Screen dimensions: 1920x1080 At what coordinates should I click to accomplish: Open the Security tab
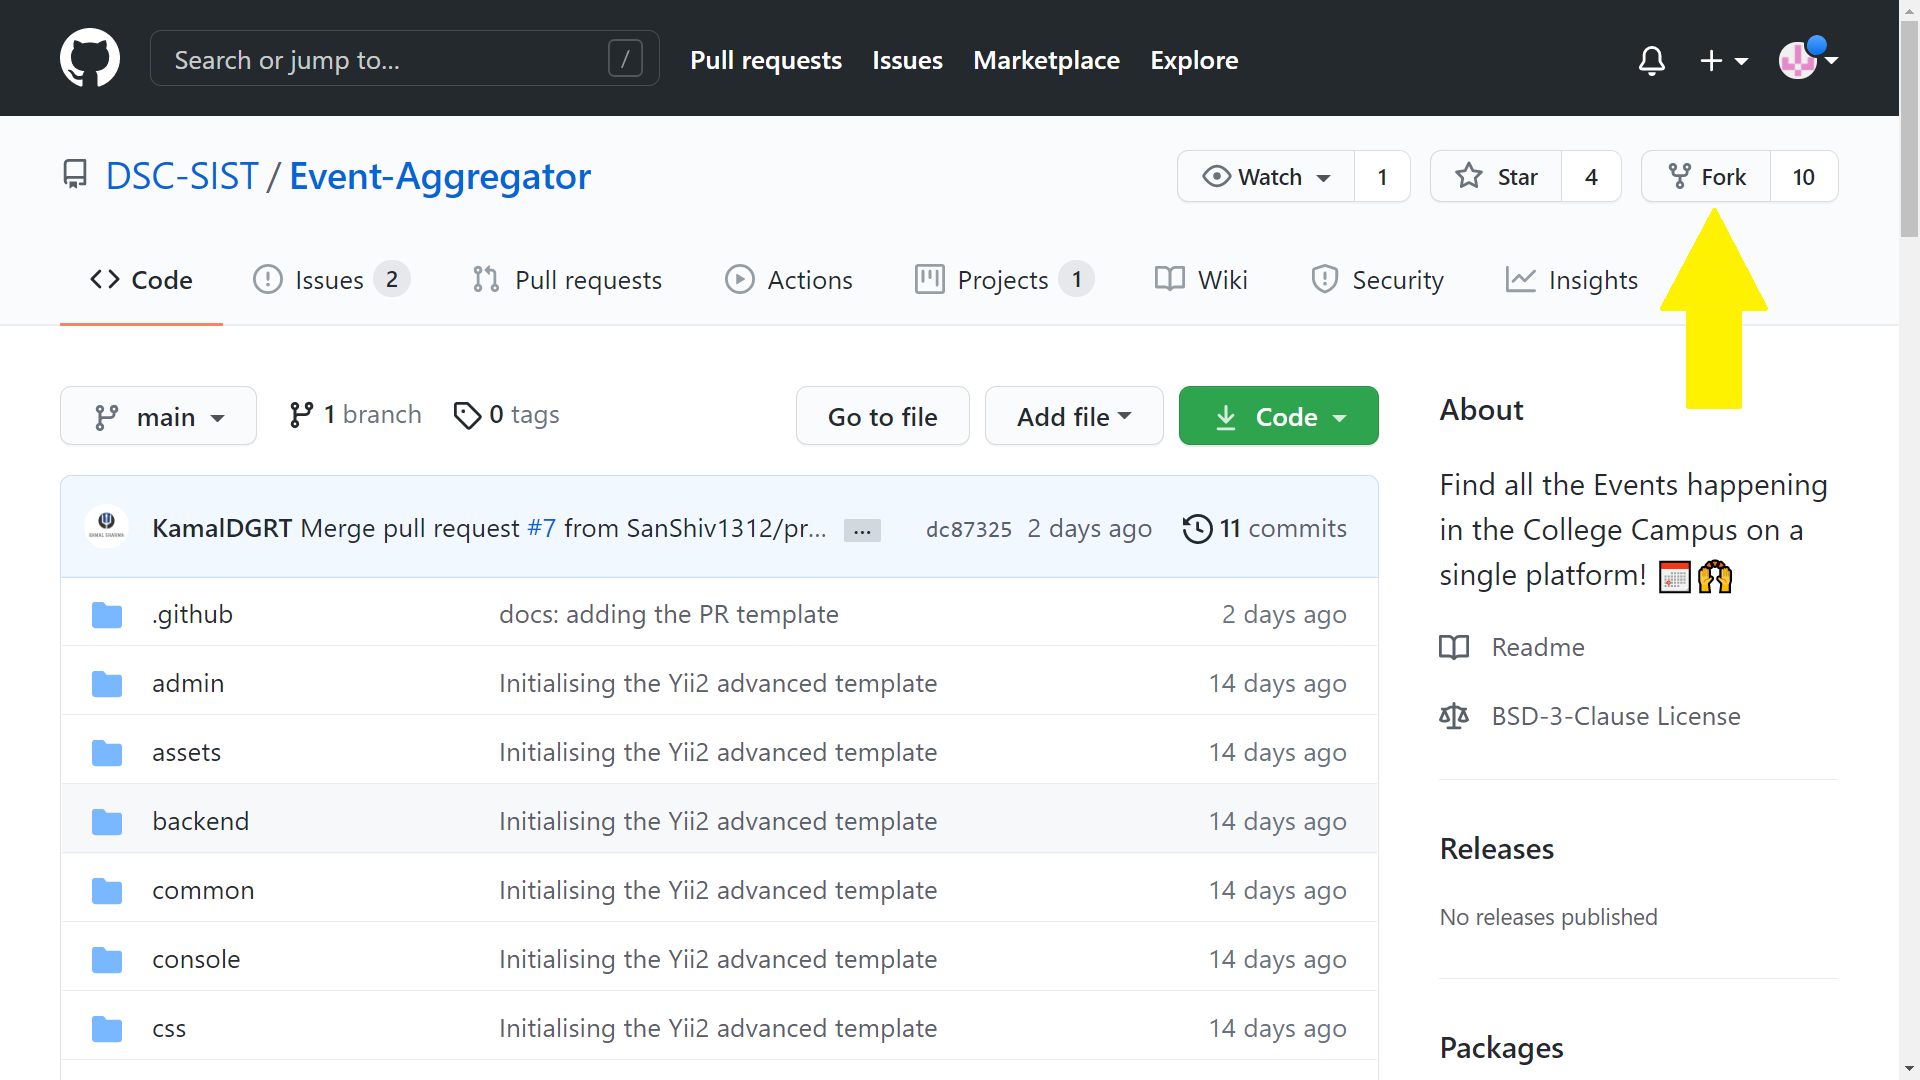point(1377,280)
